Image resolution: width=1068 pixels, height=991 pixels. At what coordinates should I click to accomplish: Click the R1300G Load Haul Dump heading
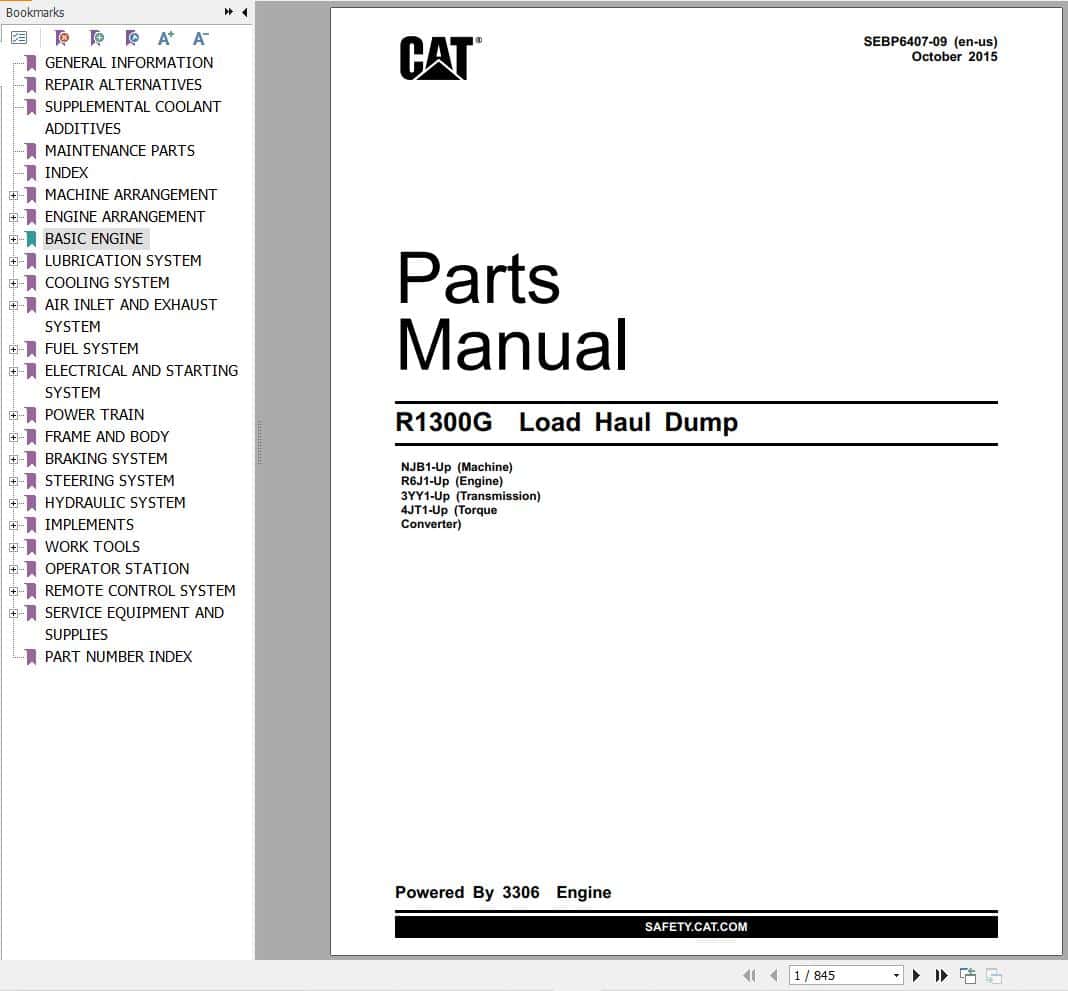tap(567, 422)
